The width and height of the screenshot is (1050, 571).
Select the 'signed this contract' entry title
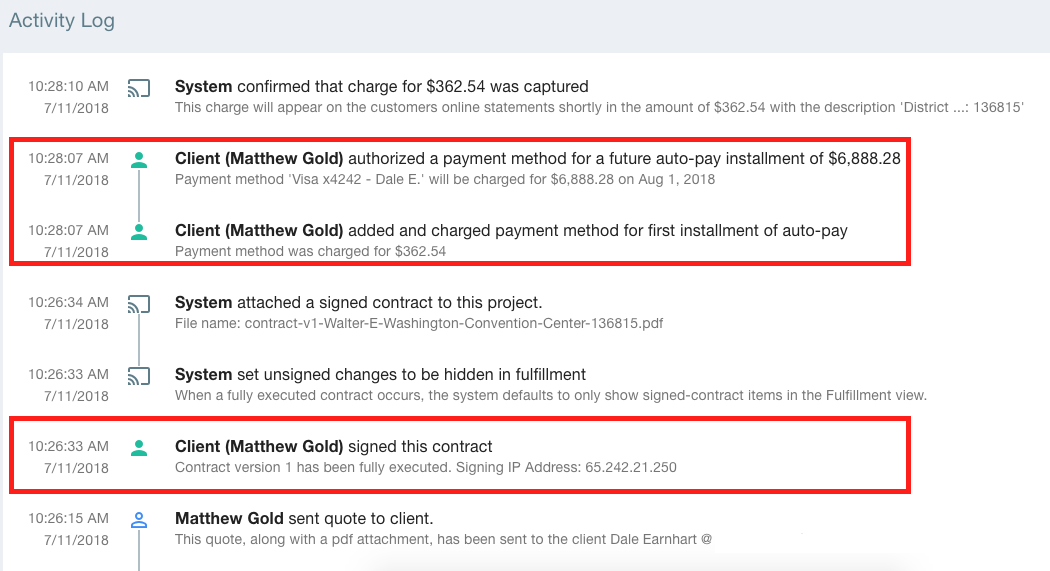click(333, 446)
